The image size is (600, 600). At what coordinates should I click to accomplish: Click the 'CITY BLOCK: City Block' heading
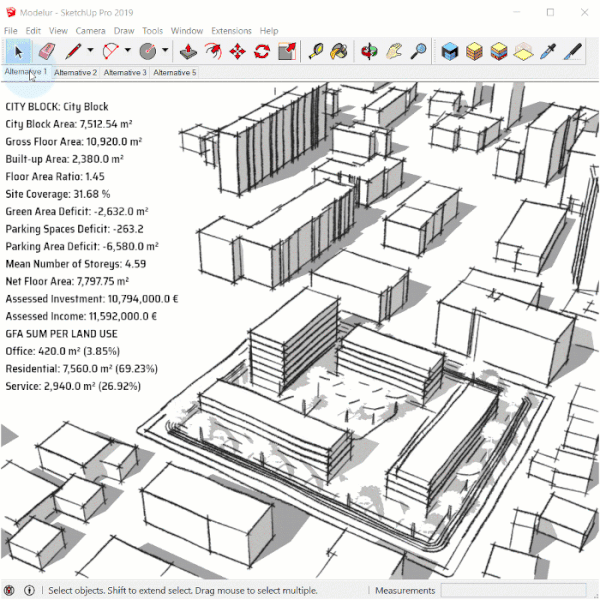click(57, 106)
